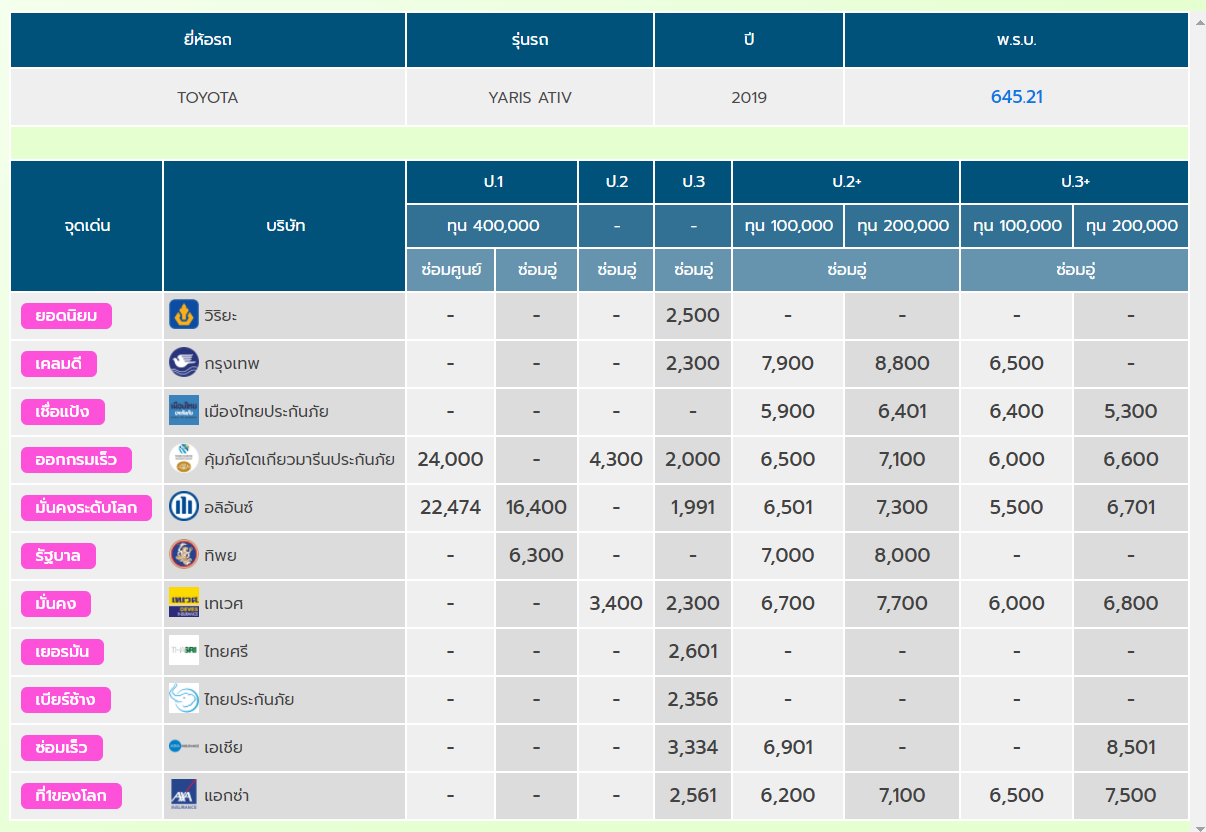This screenshot has height=832, width=1206.
Task: Click the pink ที่1ของโลก badge
Action: coord(71,796)
